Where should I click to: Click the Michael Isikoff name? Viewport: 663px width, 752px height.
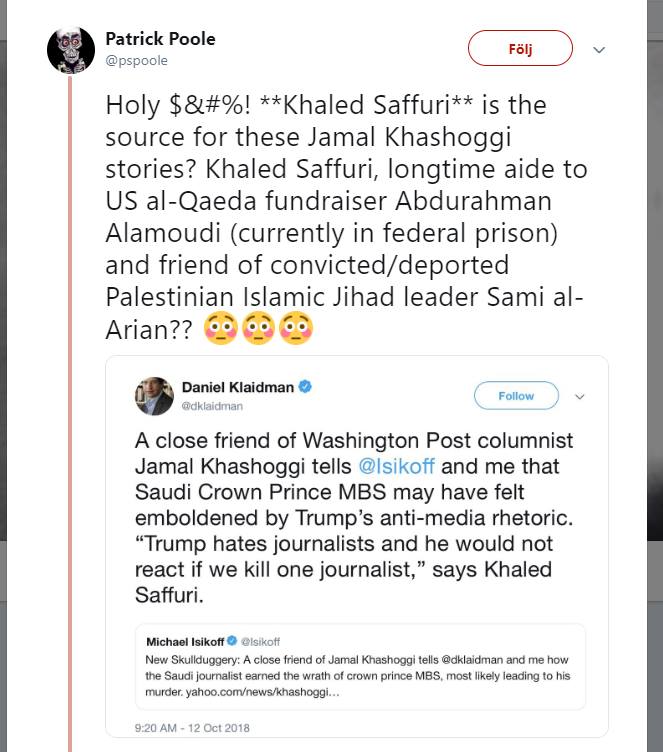[x=185, y=640]
